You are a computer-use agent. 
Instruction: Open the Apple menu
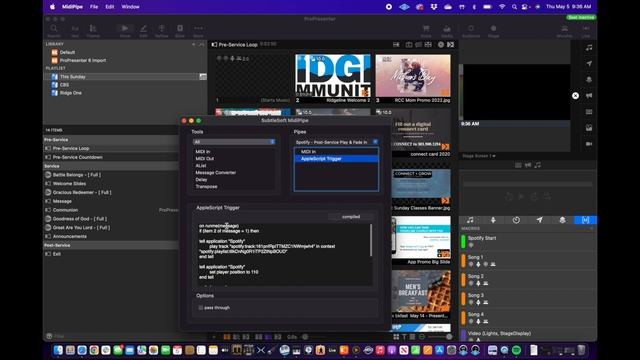(52, 7)
